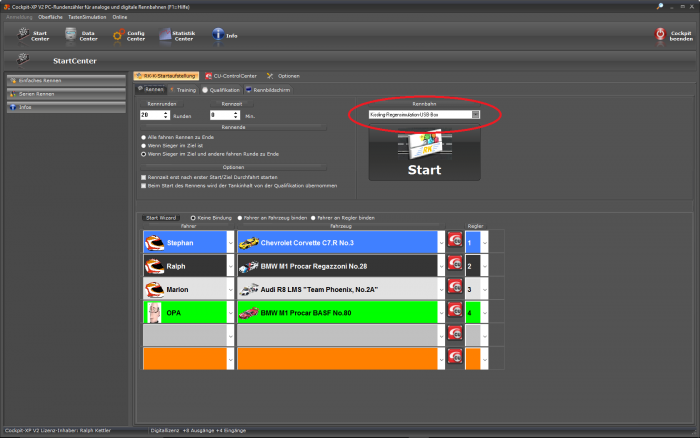This screenshot has width=700, height=438.
Task: Click the Info icon in top toolbar
Action: (x=217, y=35)
